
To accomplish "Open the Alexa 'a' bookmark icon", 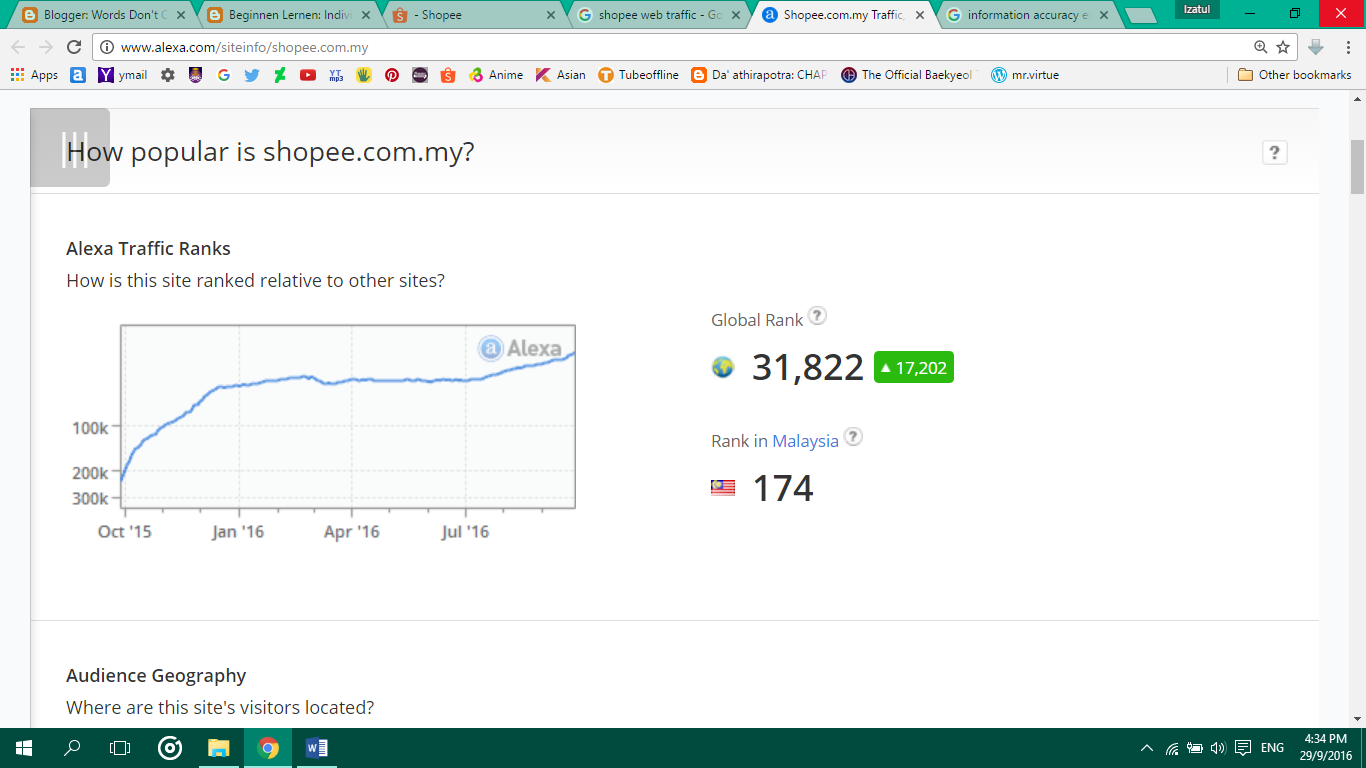I will pyautogui.click(x=78, y=75).
